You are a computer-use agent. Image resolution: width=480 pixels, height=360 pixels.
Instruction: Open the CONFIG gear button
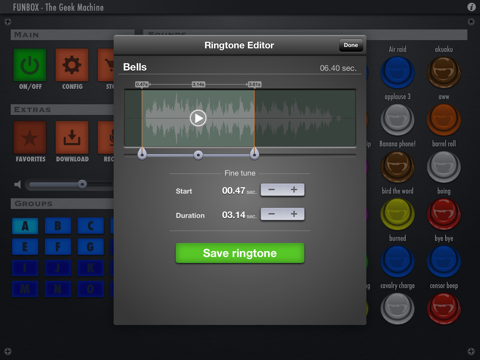click(72, 65)
